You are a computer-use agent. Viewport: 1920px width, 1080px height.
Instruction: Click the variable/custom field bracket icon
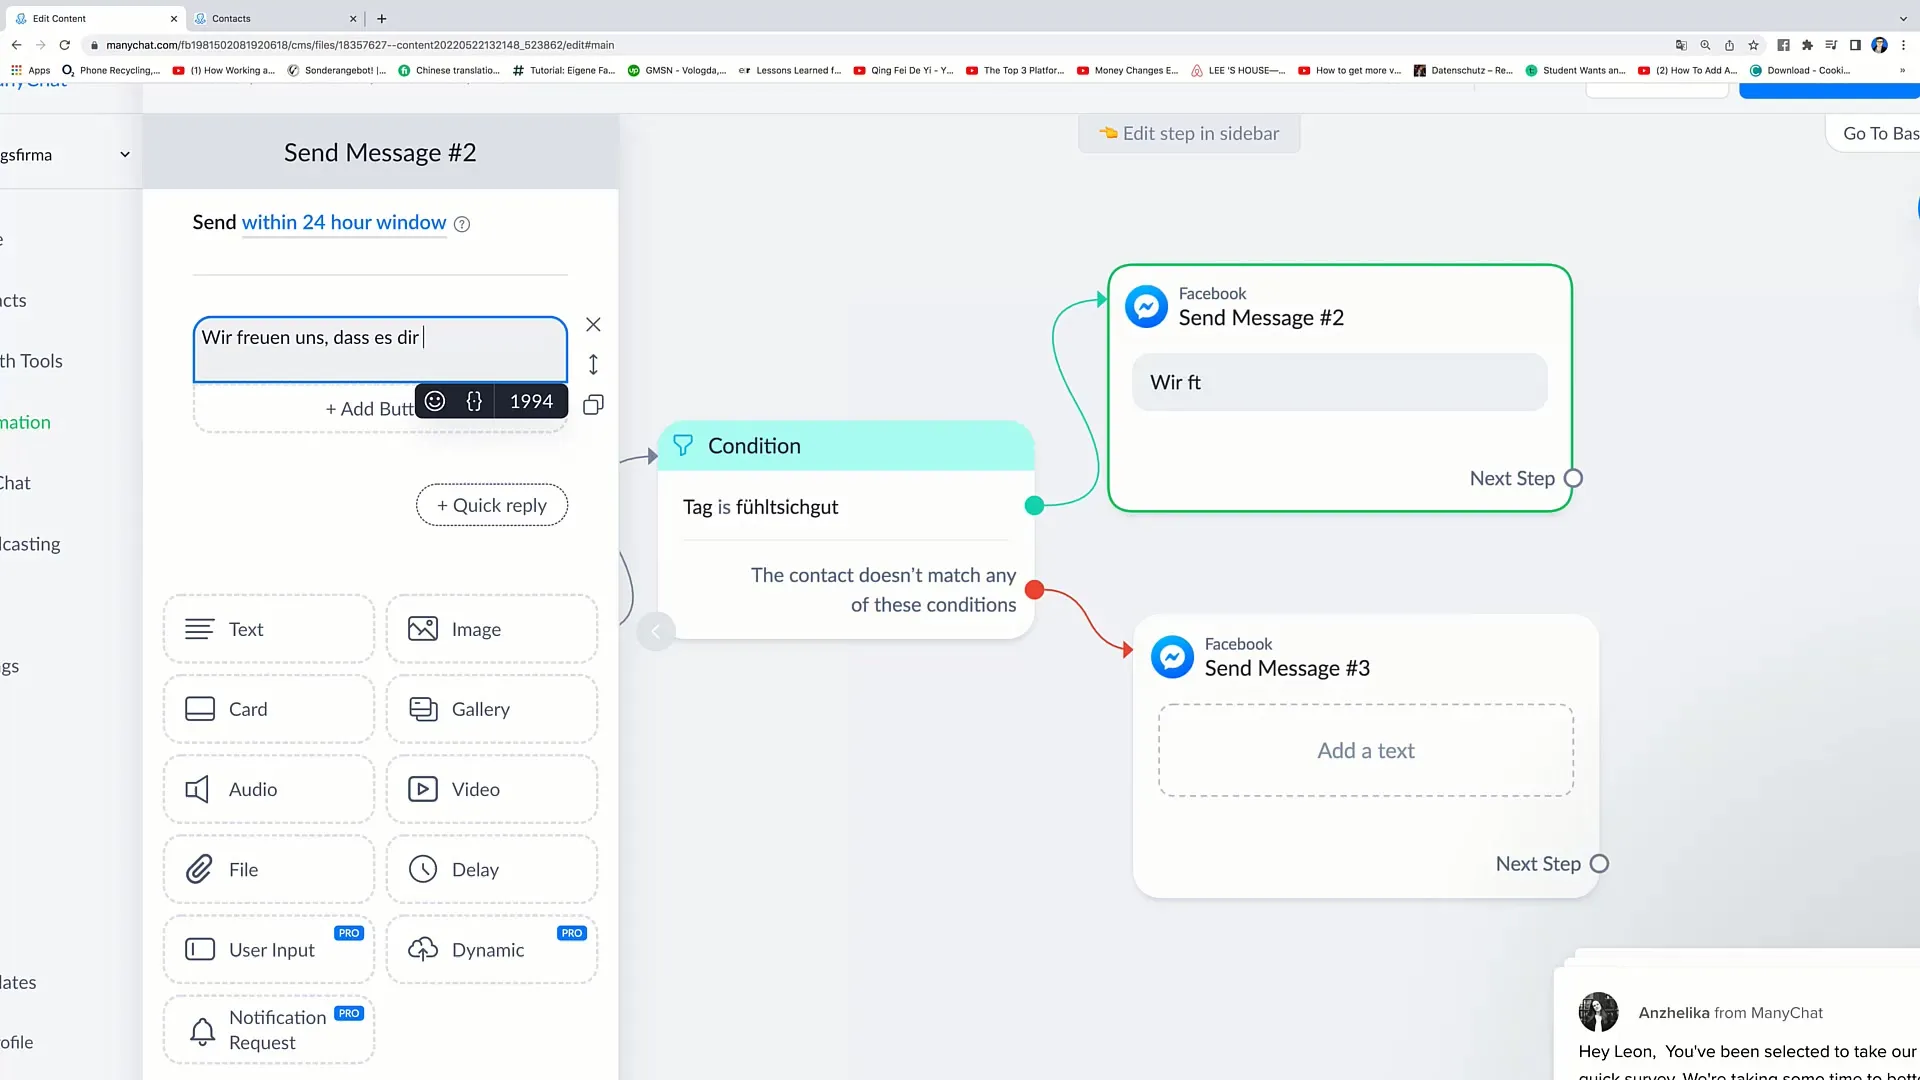[475, 400]
